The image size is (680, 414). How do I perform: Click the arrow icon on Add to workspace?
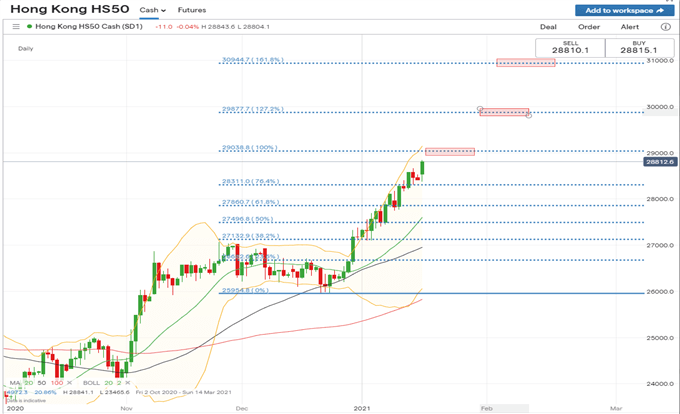[x=660, y=10]
